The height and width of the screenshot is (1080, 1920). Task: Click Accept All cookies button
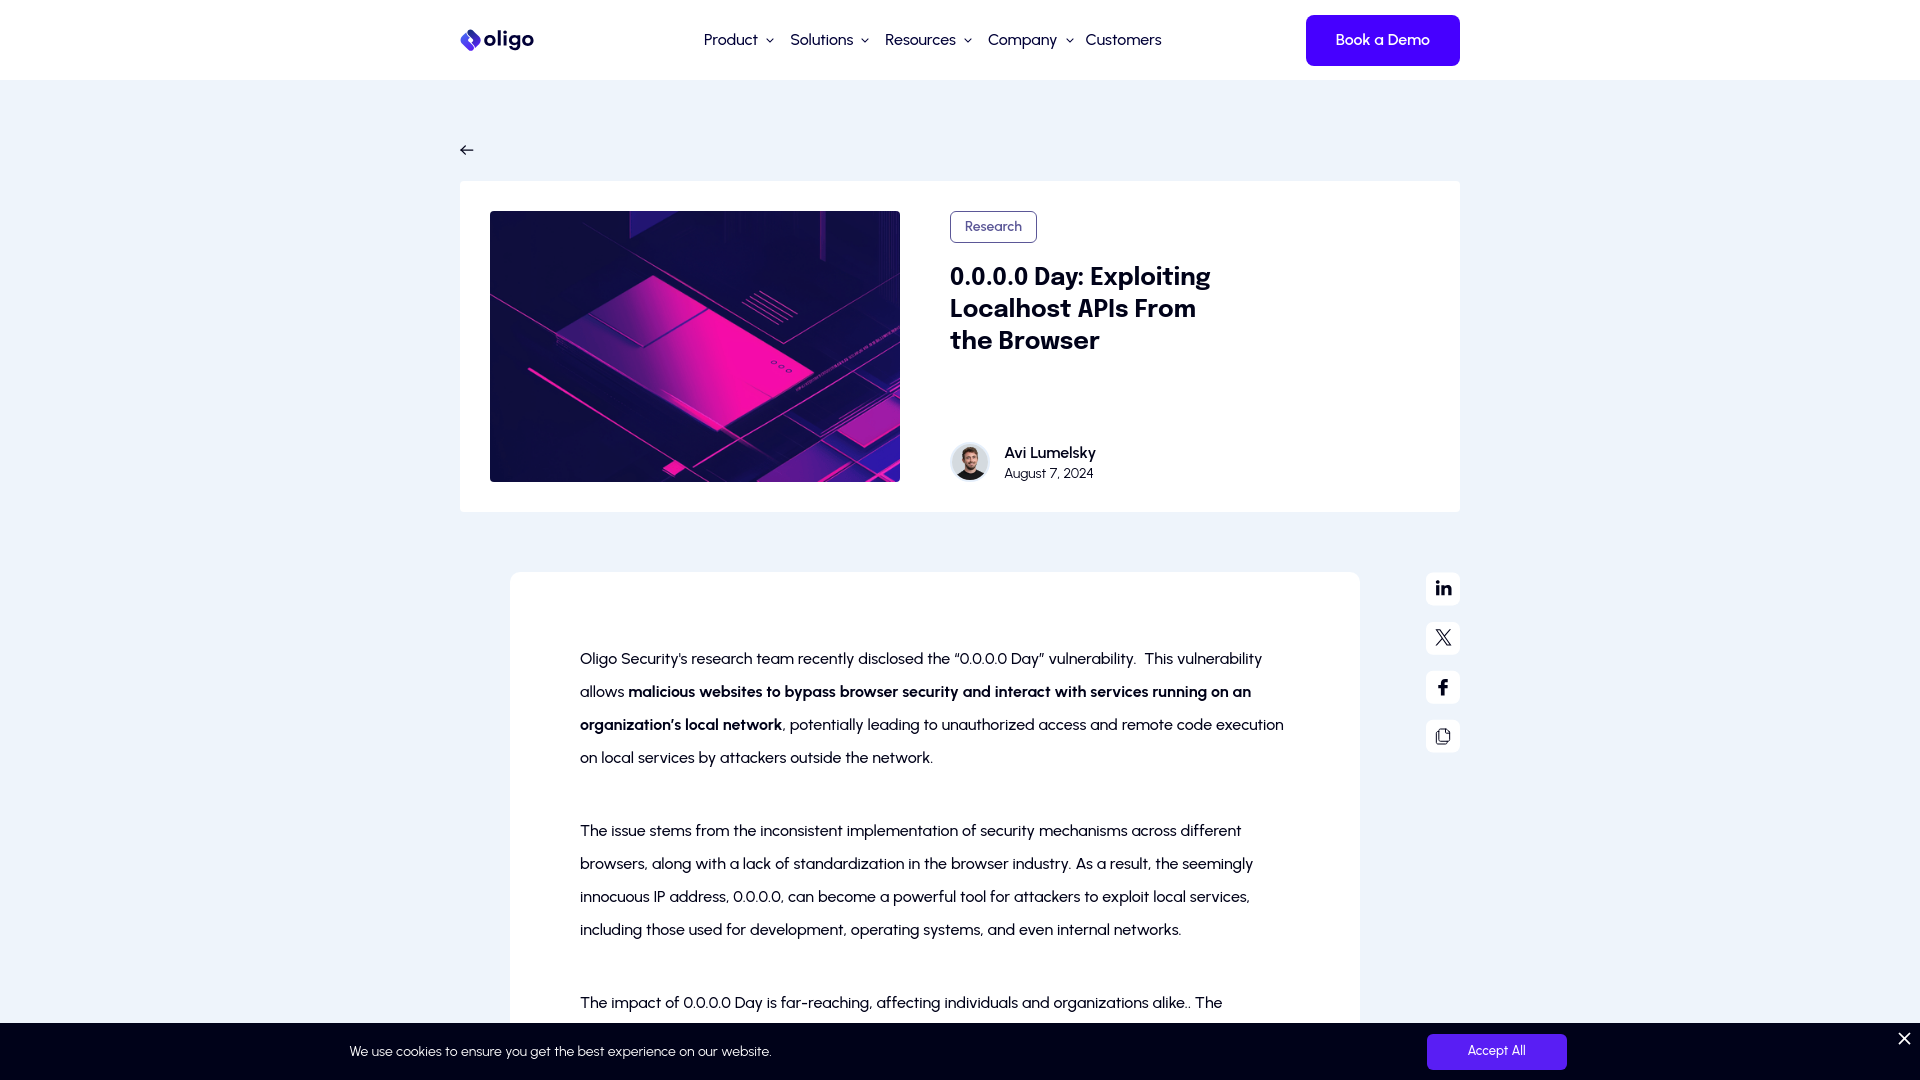click(x=1495, y=1052)
